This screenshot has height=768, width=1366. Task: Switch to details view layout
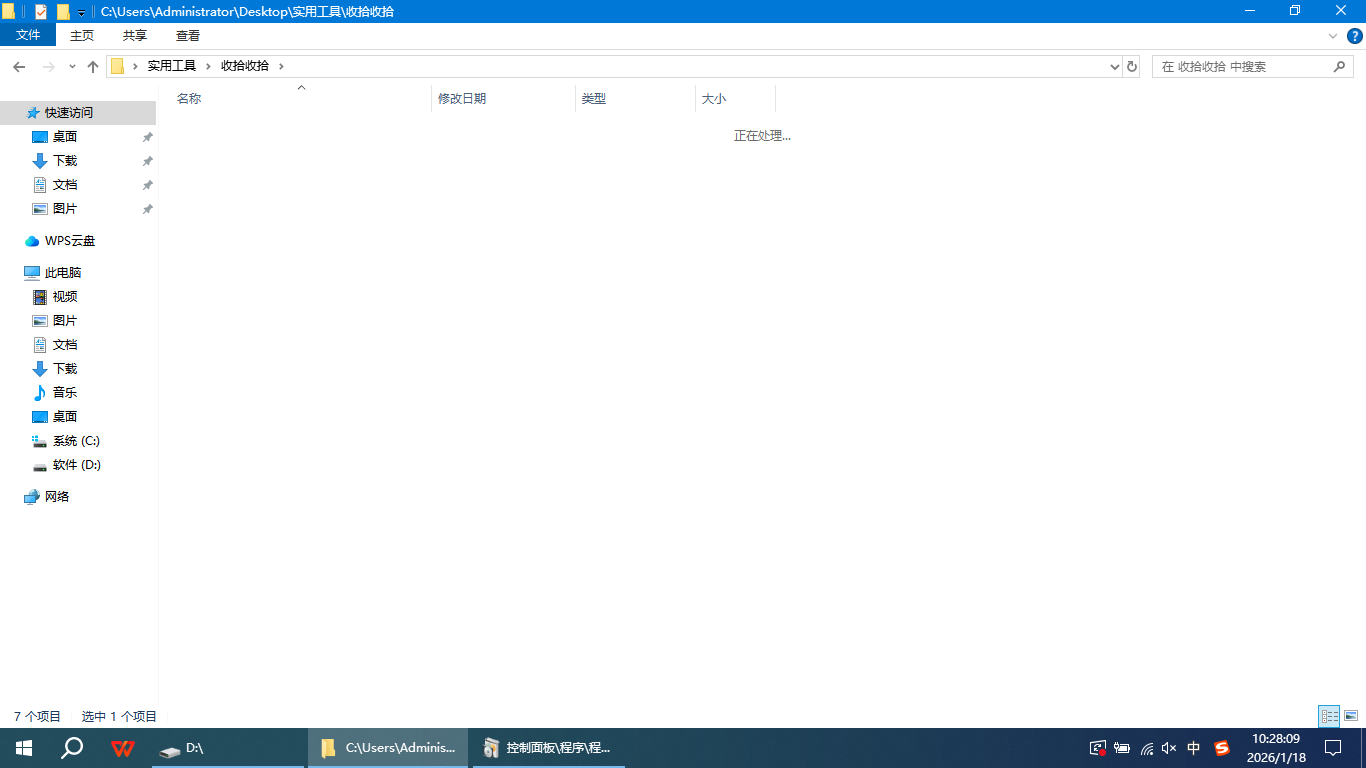(x=1329, y=716)
